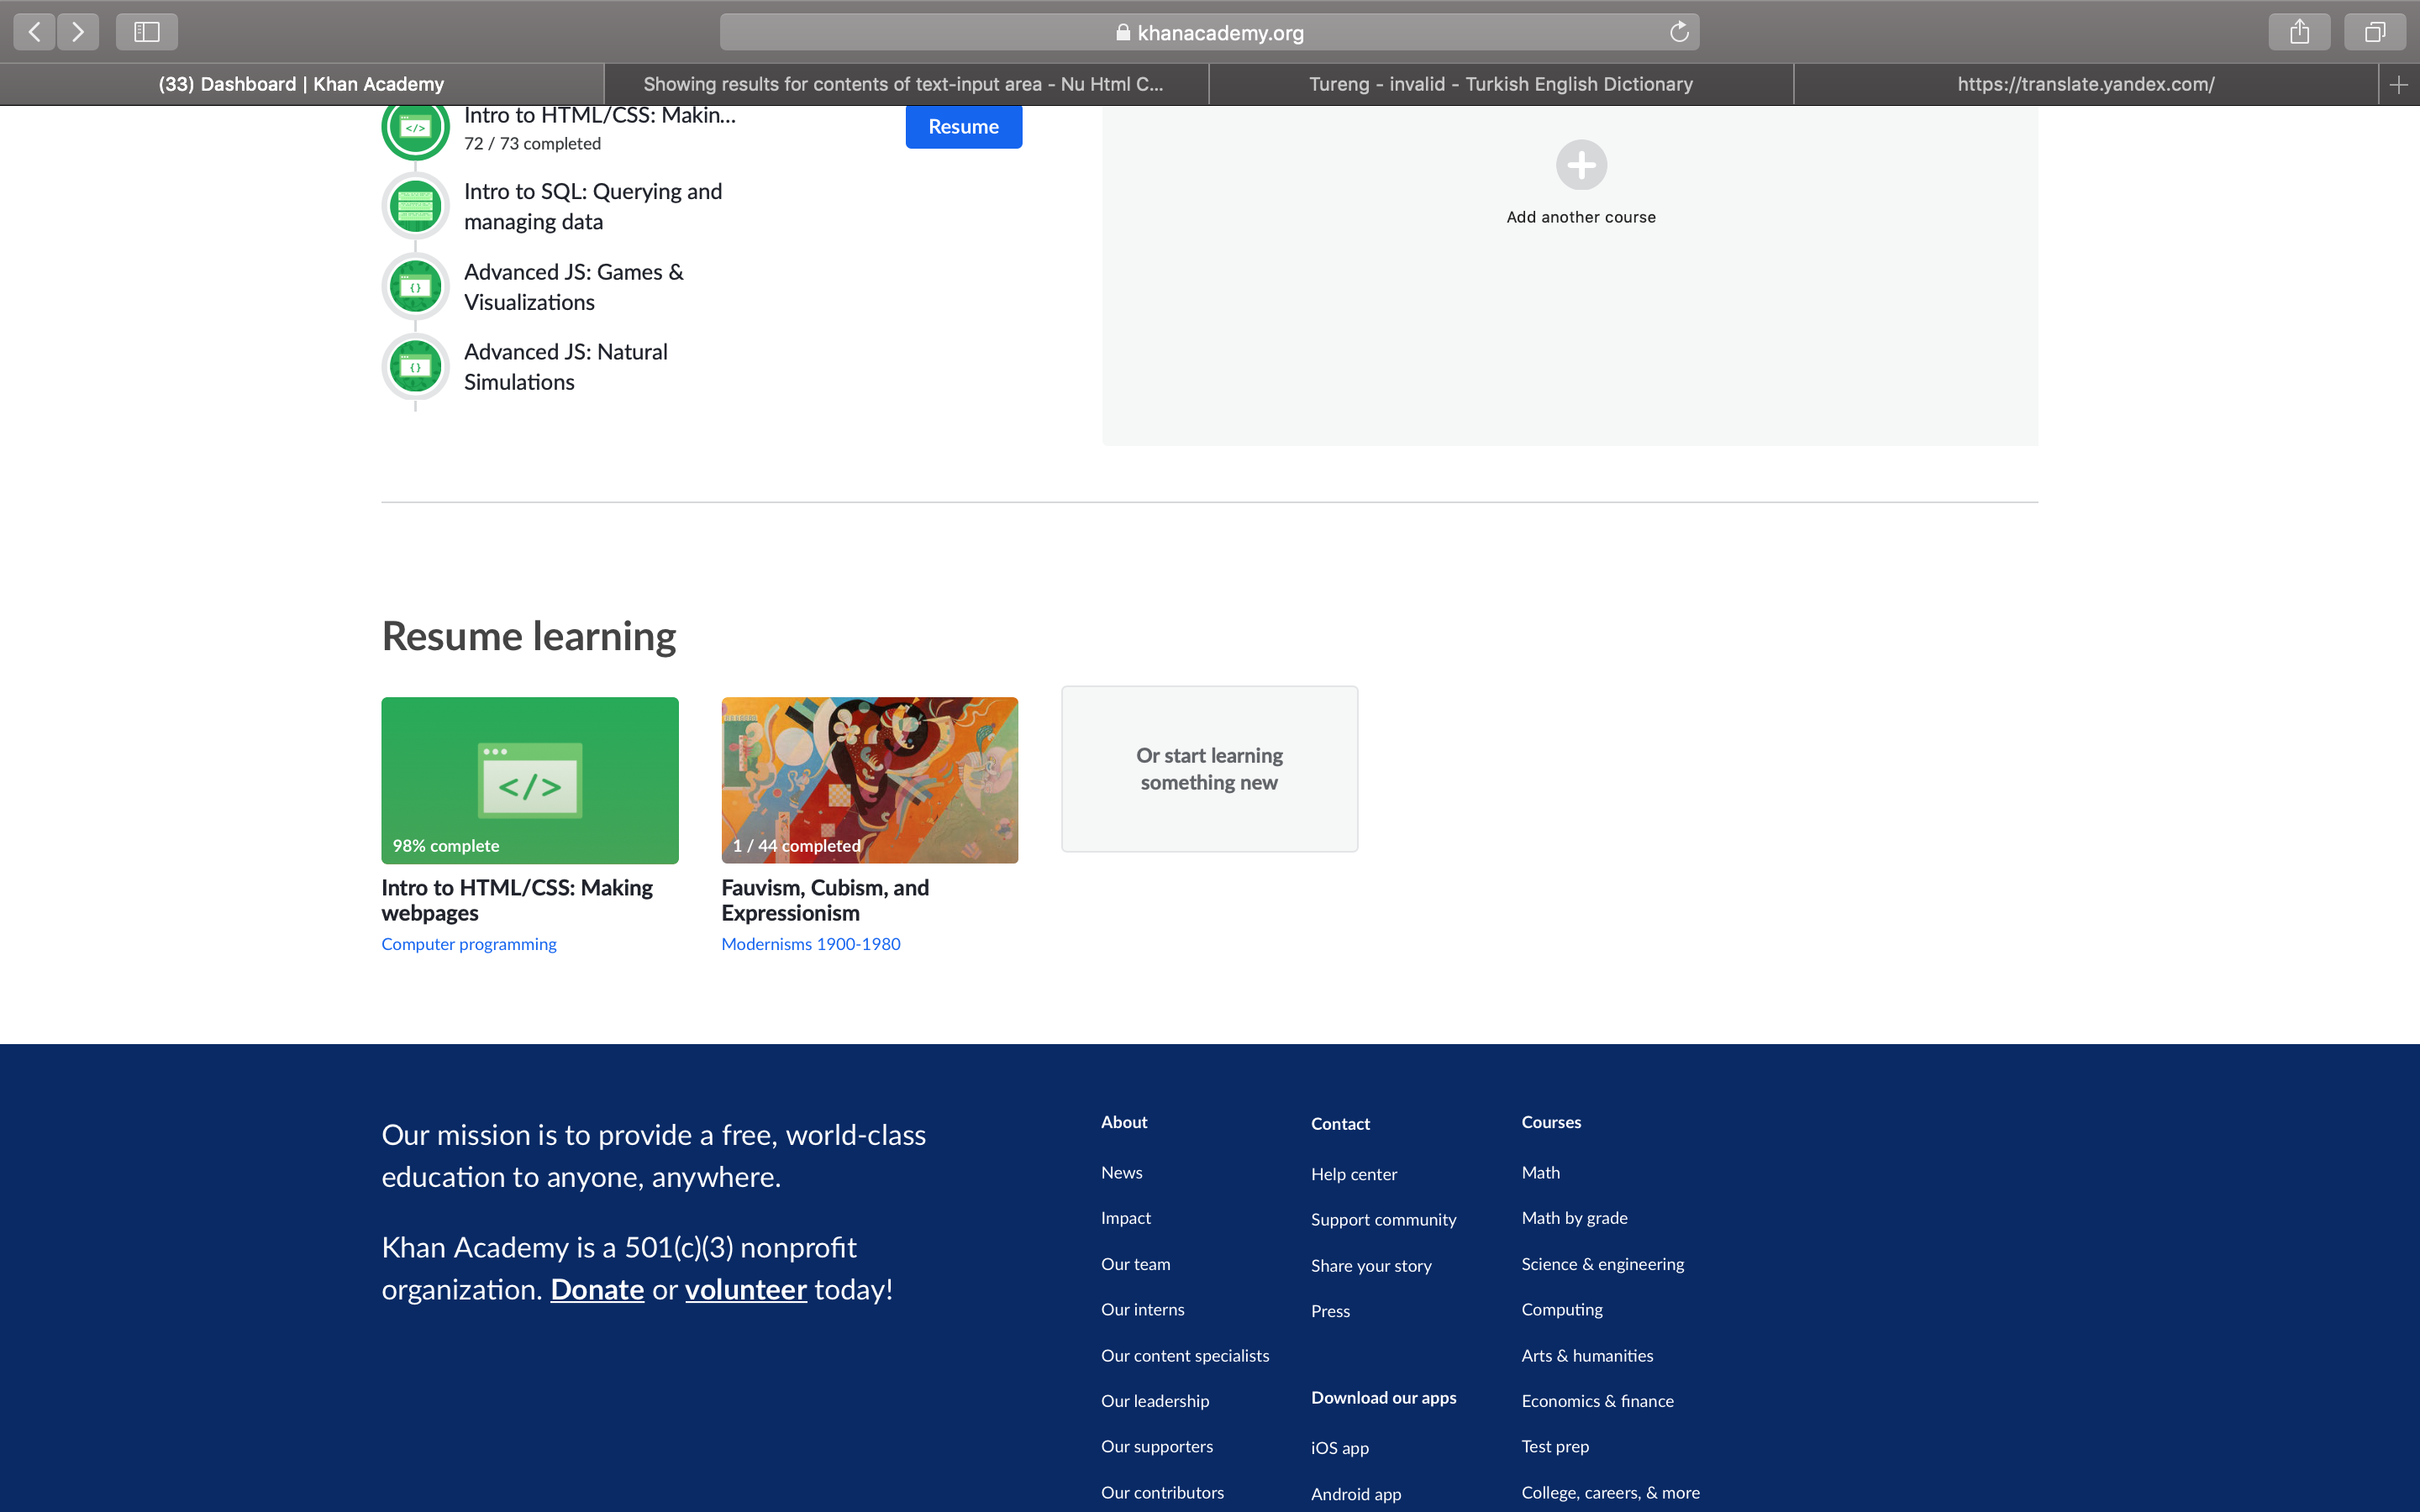Open the Fauvism, Cubism painting thumbnail
Viewport: 2420px width, 1512px height.
click(869, 780)
